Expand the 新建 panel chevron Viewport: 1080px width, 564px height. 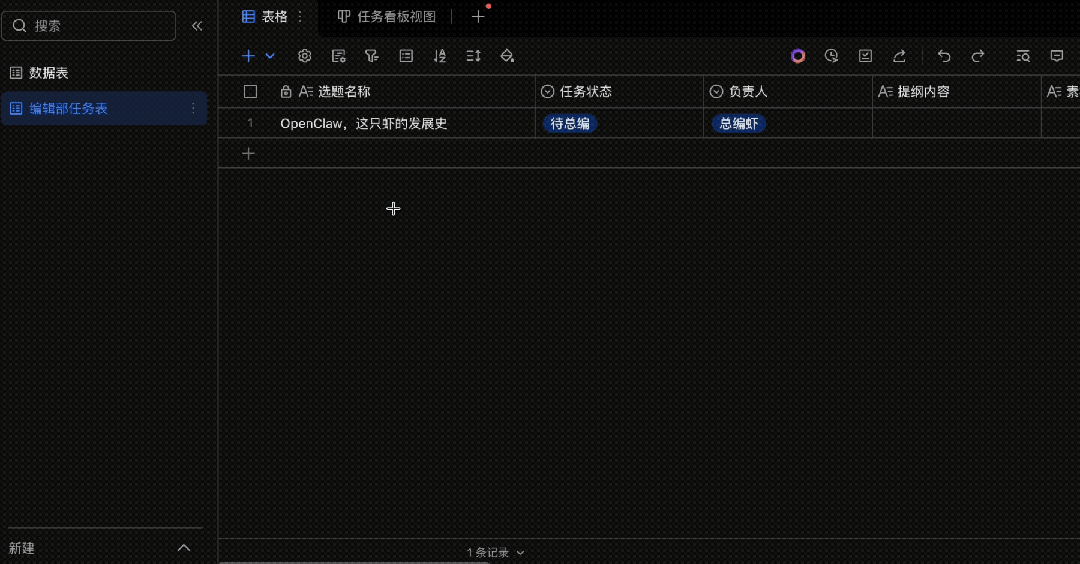coord(184,548)
